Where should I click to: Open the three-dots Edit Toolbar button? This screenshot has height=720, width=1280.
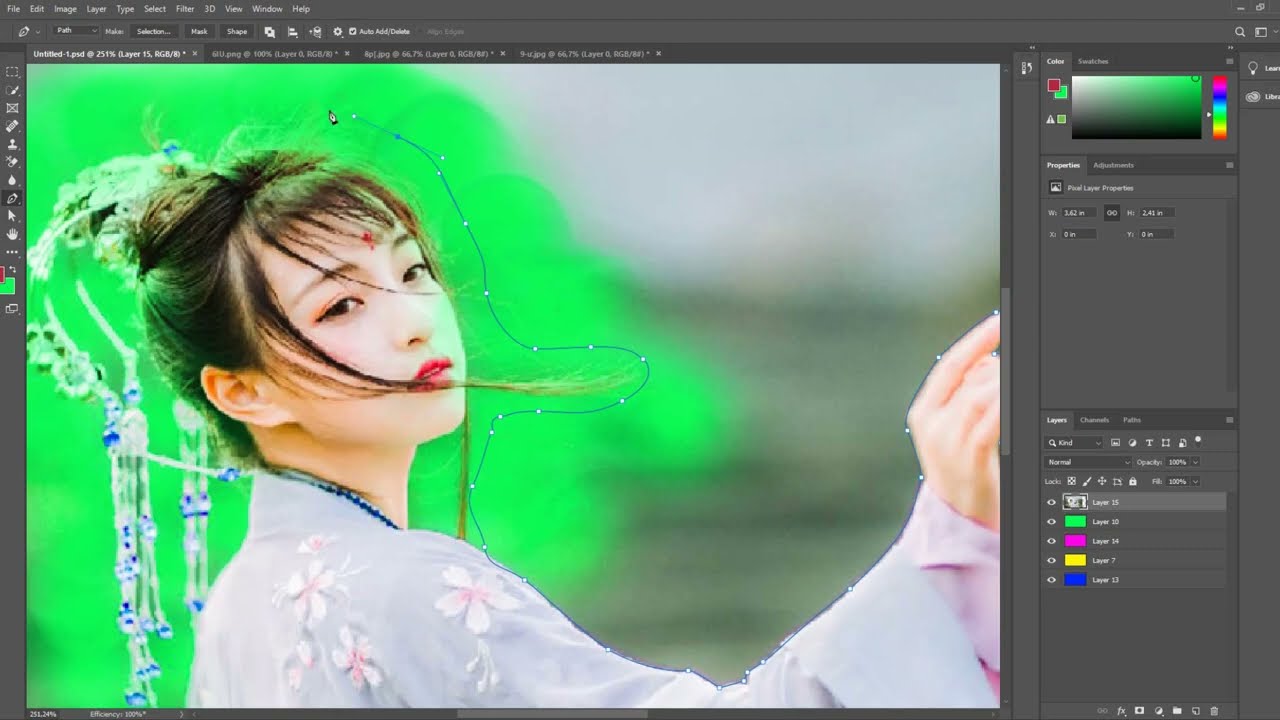coord(12,252)
